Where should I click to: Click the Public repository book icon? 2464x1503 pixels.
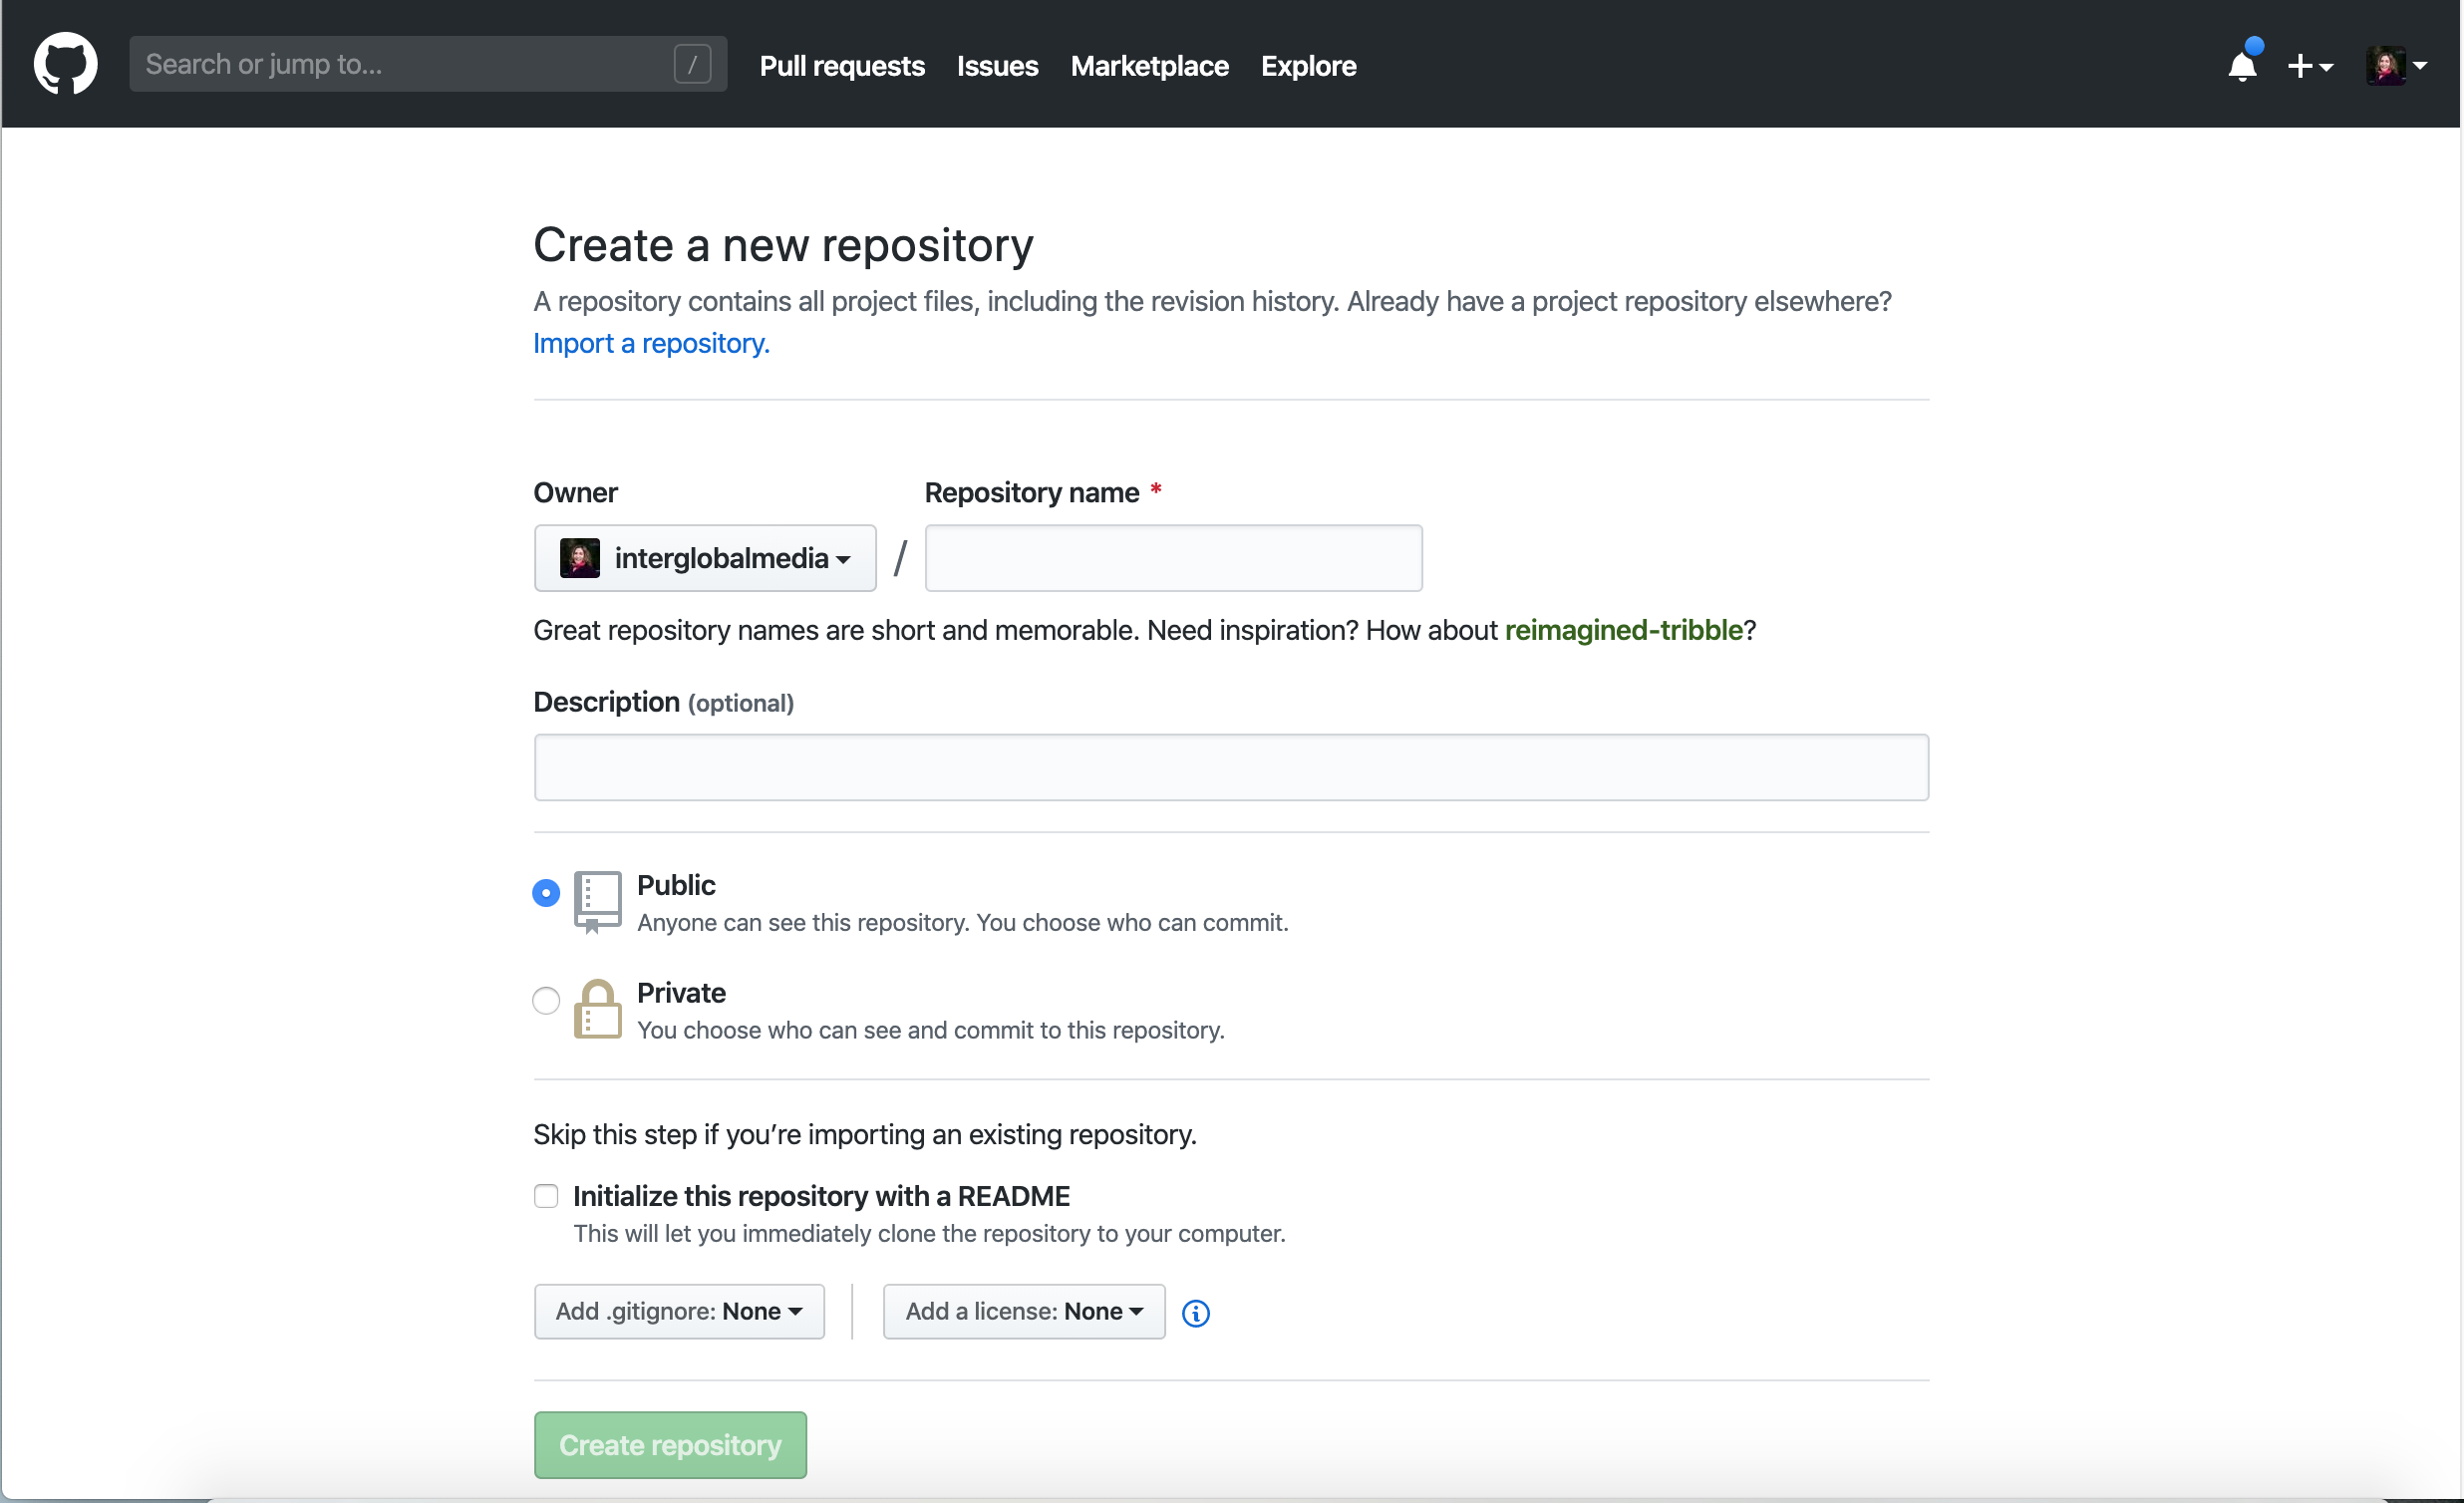(x=598, y=901)
